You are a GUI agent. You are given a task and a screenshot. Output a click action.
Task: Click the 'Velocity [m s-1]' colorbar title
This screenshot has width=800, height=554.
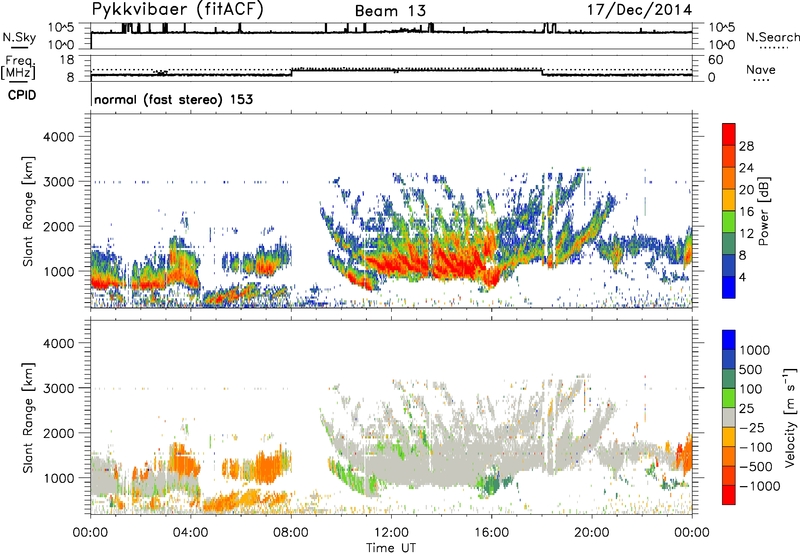[790, 417]
